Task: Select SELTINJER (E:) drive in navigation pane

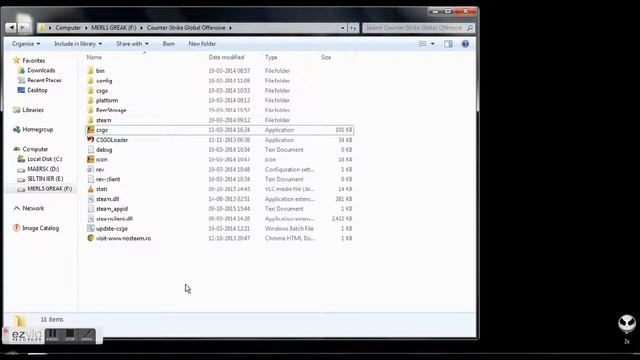Action: pyautogui.click(x=45, y=178)
